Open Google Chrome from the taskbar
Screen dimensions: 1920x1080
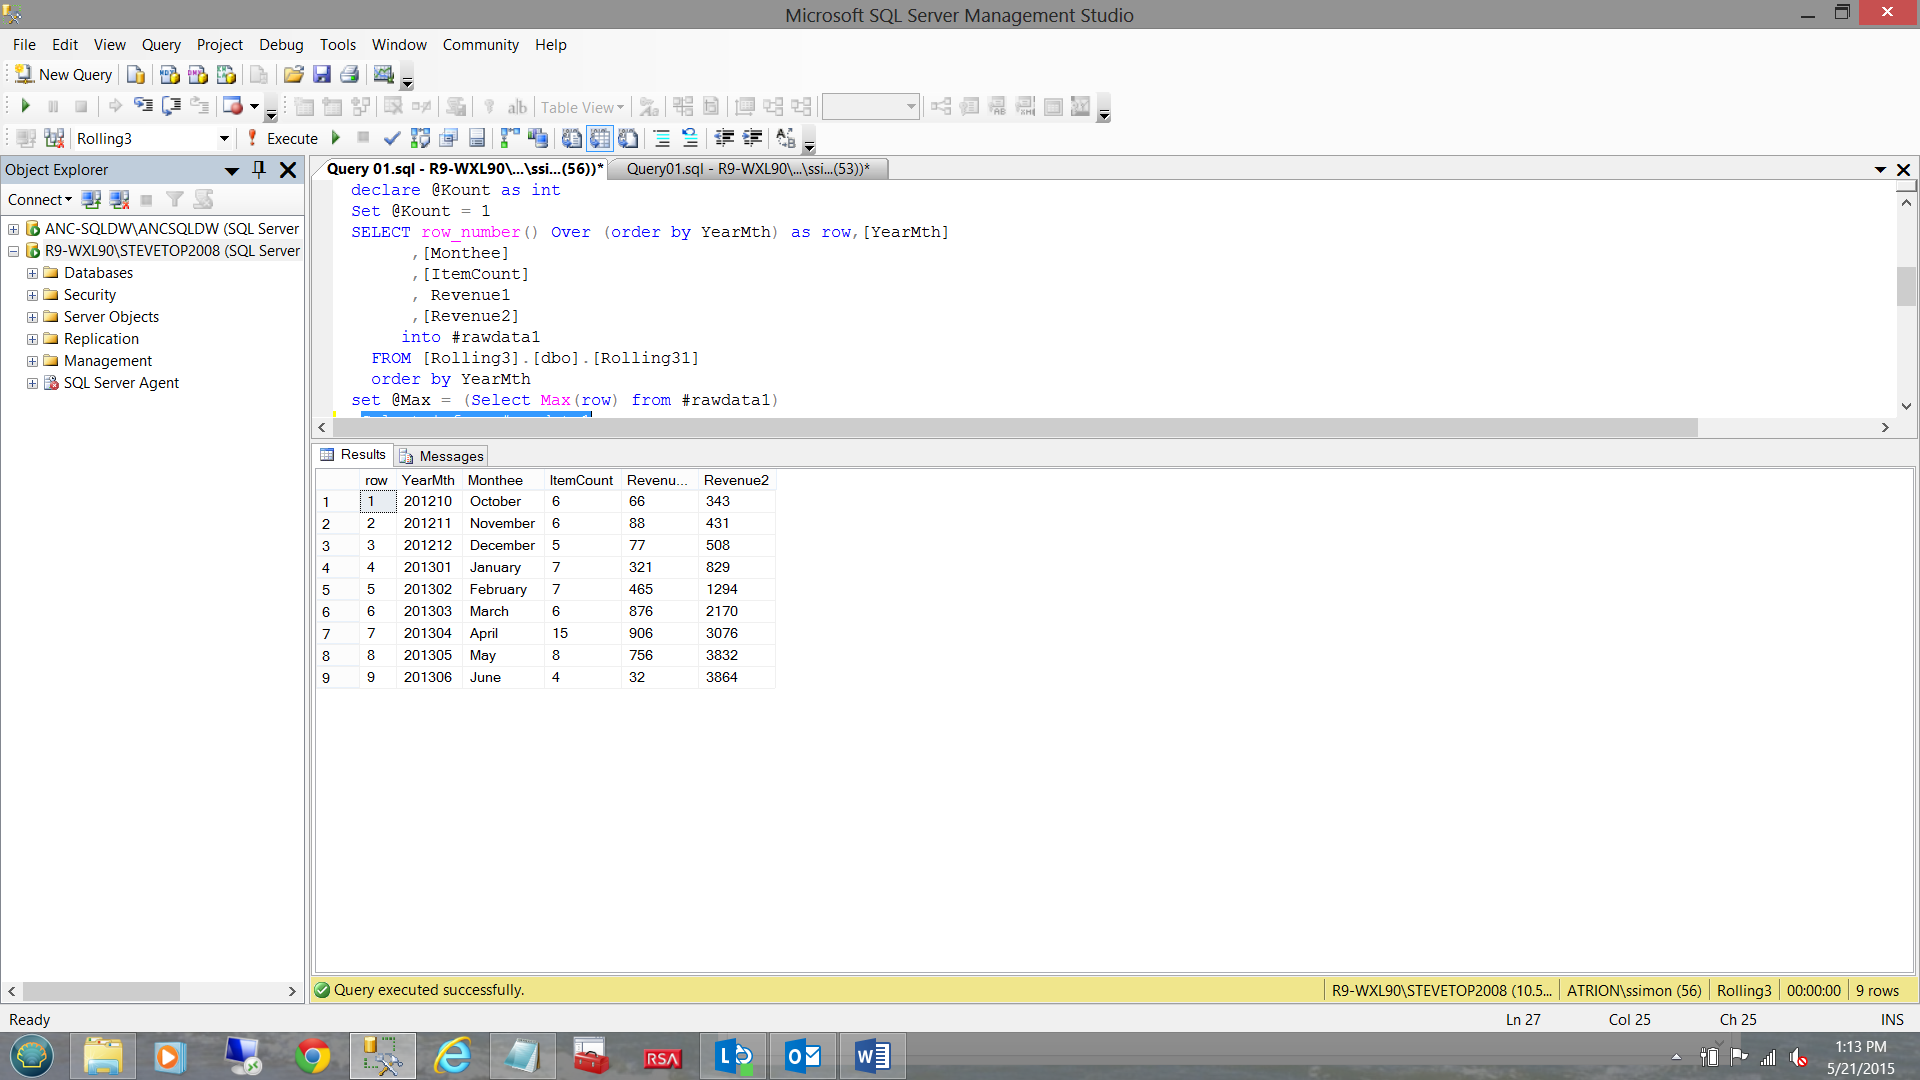click(x=312, y=1056)
